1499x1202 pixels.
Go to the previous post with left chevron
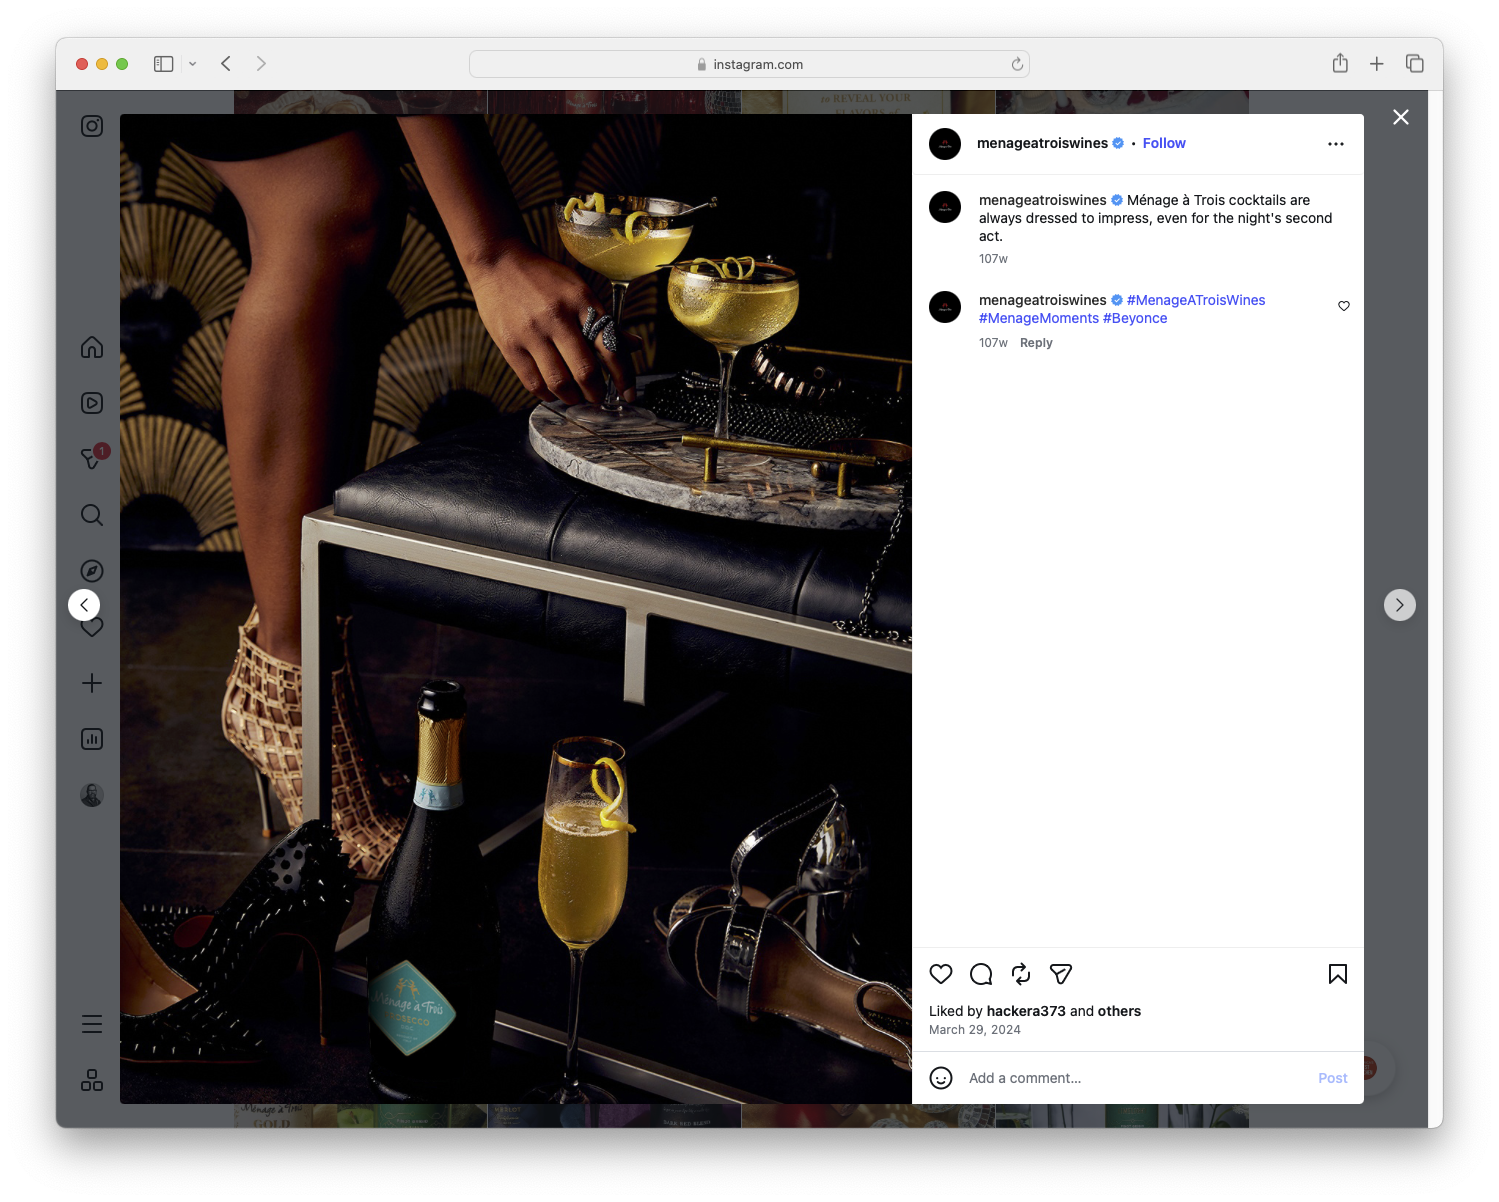pos(84,605)
